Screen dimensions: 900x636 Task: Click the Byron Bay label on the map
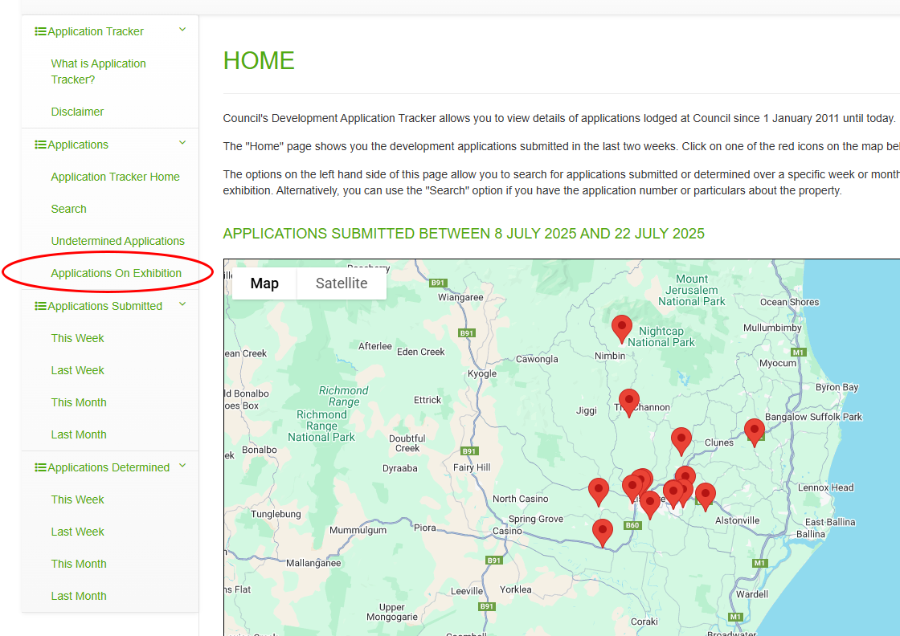[x=837, y=387]
